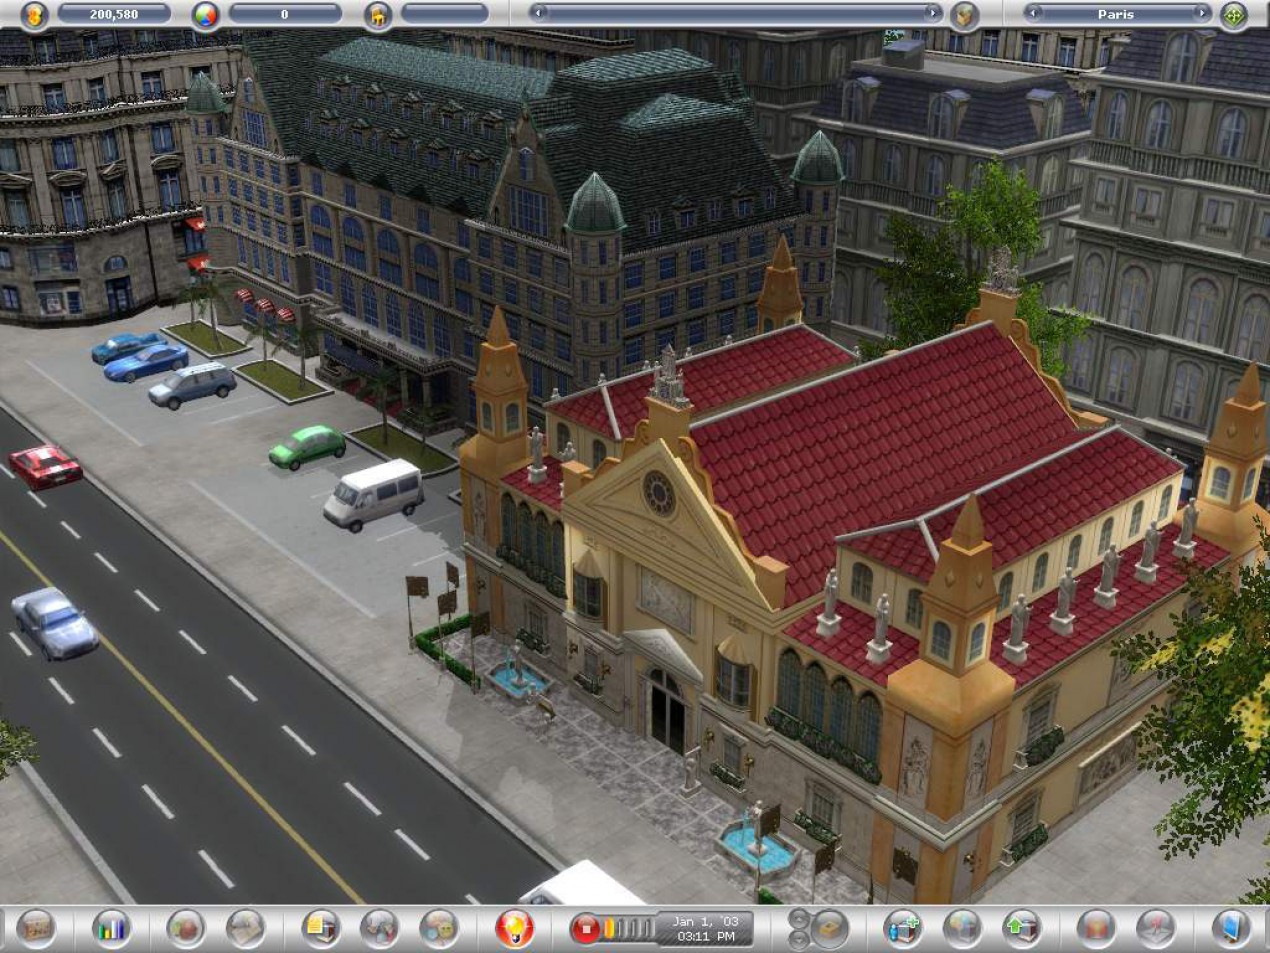Open the recipe papers icon

point(245,929)
